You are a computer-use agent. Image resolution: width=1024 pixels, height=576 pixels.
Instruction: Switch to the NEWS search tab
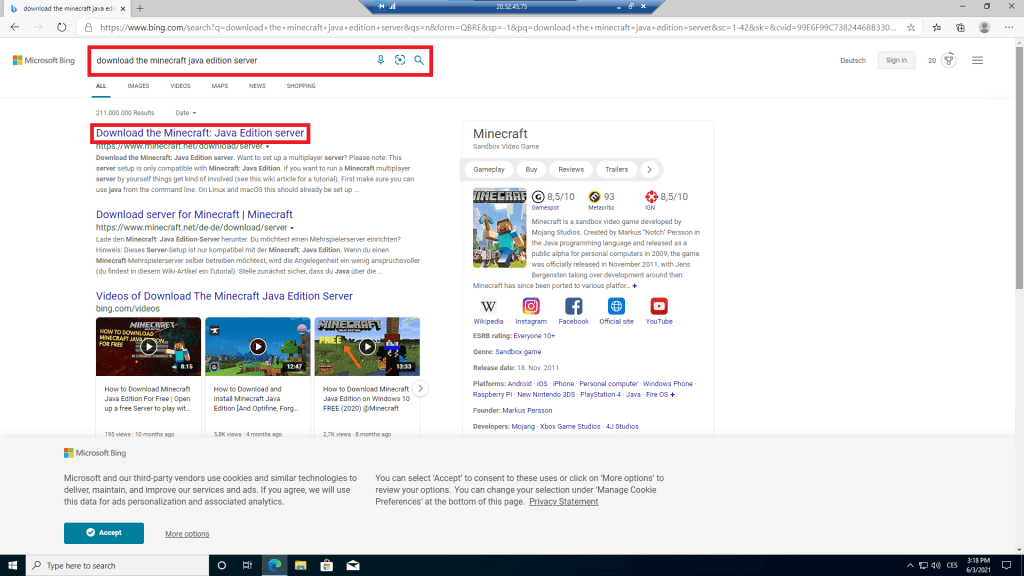coord(257,86)
